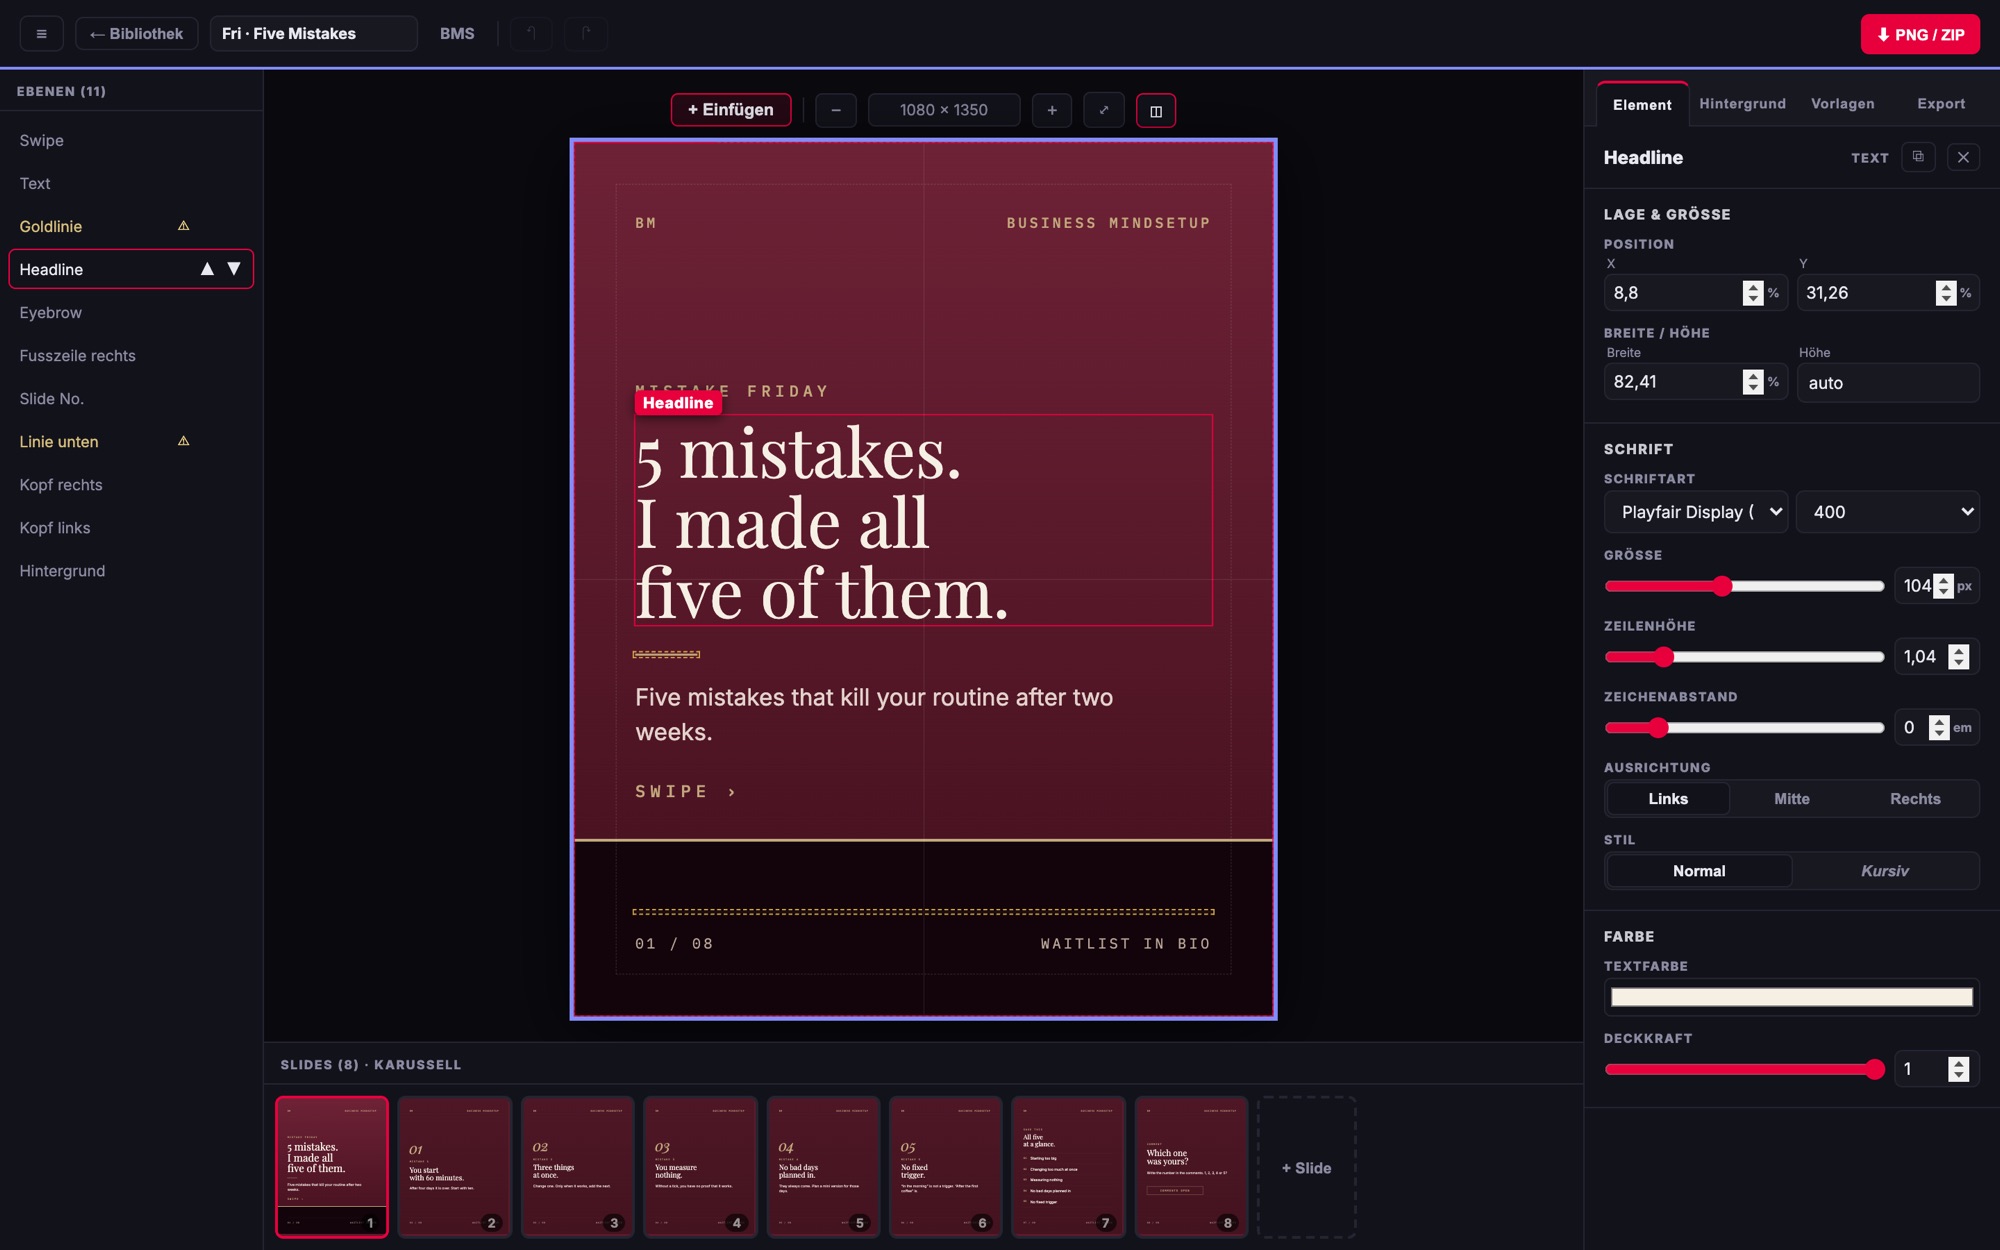Select the Normal text style
The height and width of the screenshot is (1250, 2000).
(1699, 871)
